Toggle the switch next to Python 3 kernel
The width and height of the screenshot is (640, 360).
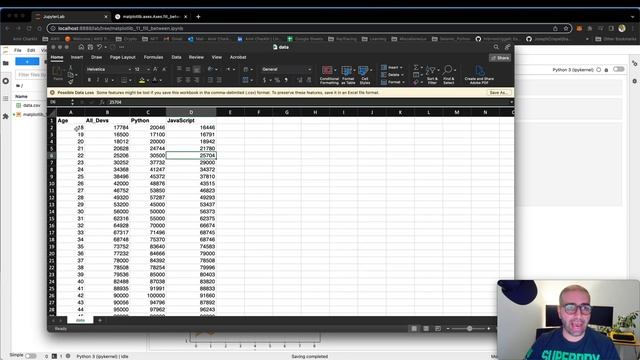618,69
